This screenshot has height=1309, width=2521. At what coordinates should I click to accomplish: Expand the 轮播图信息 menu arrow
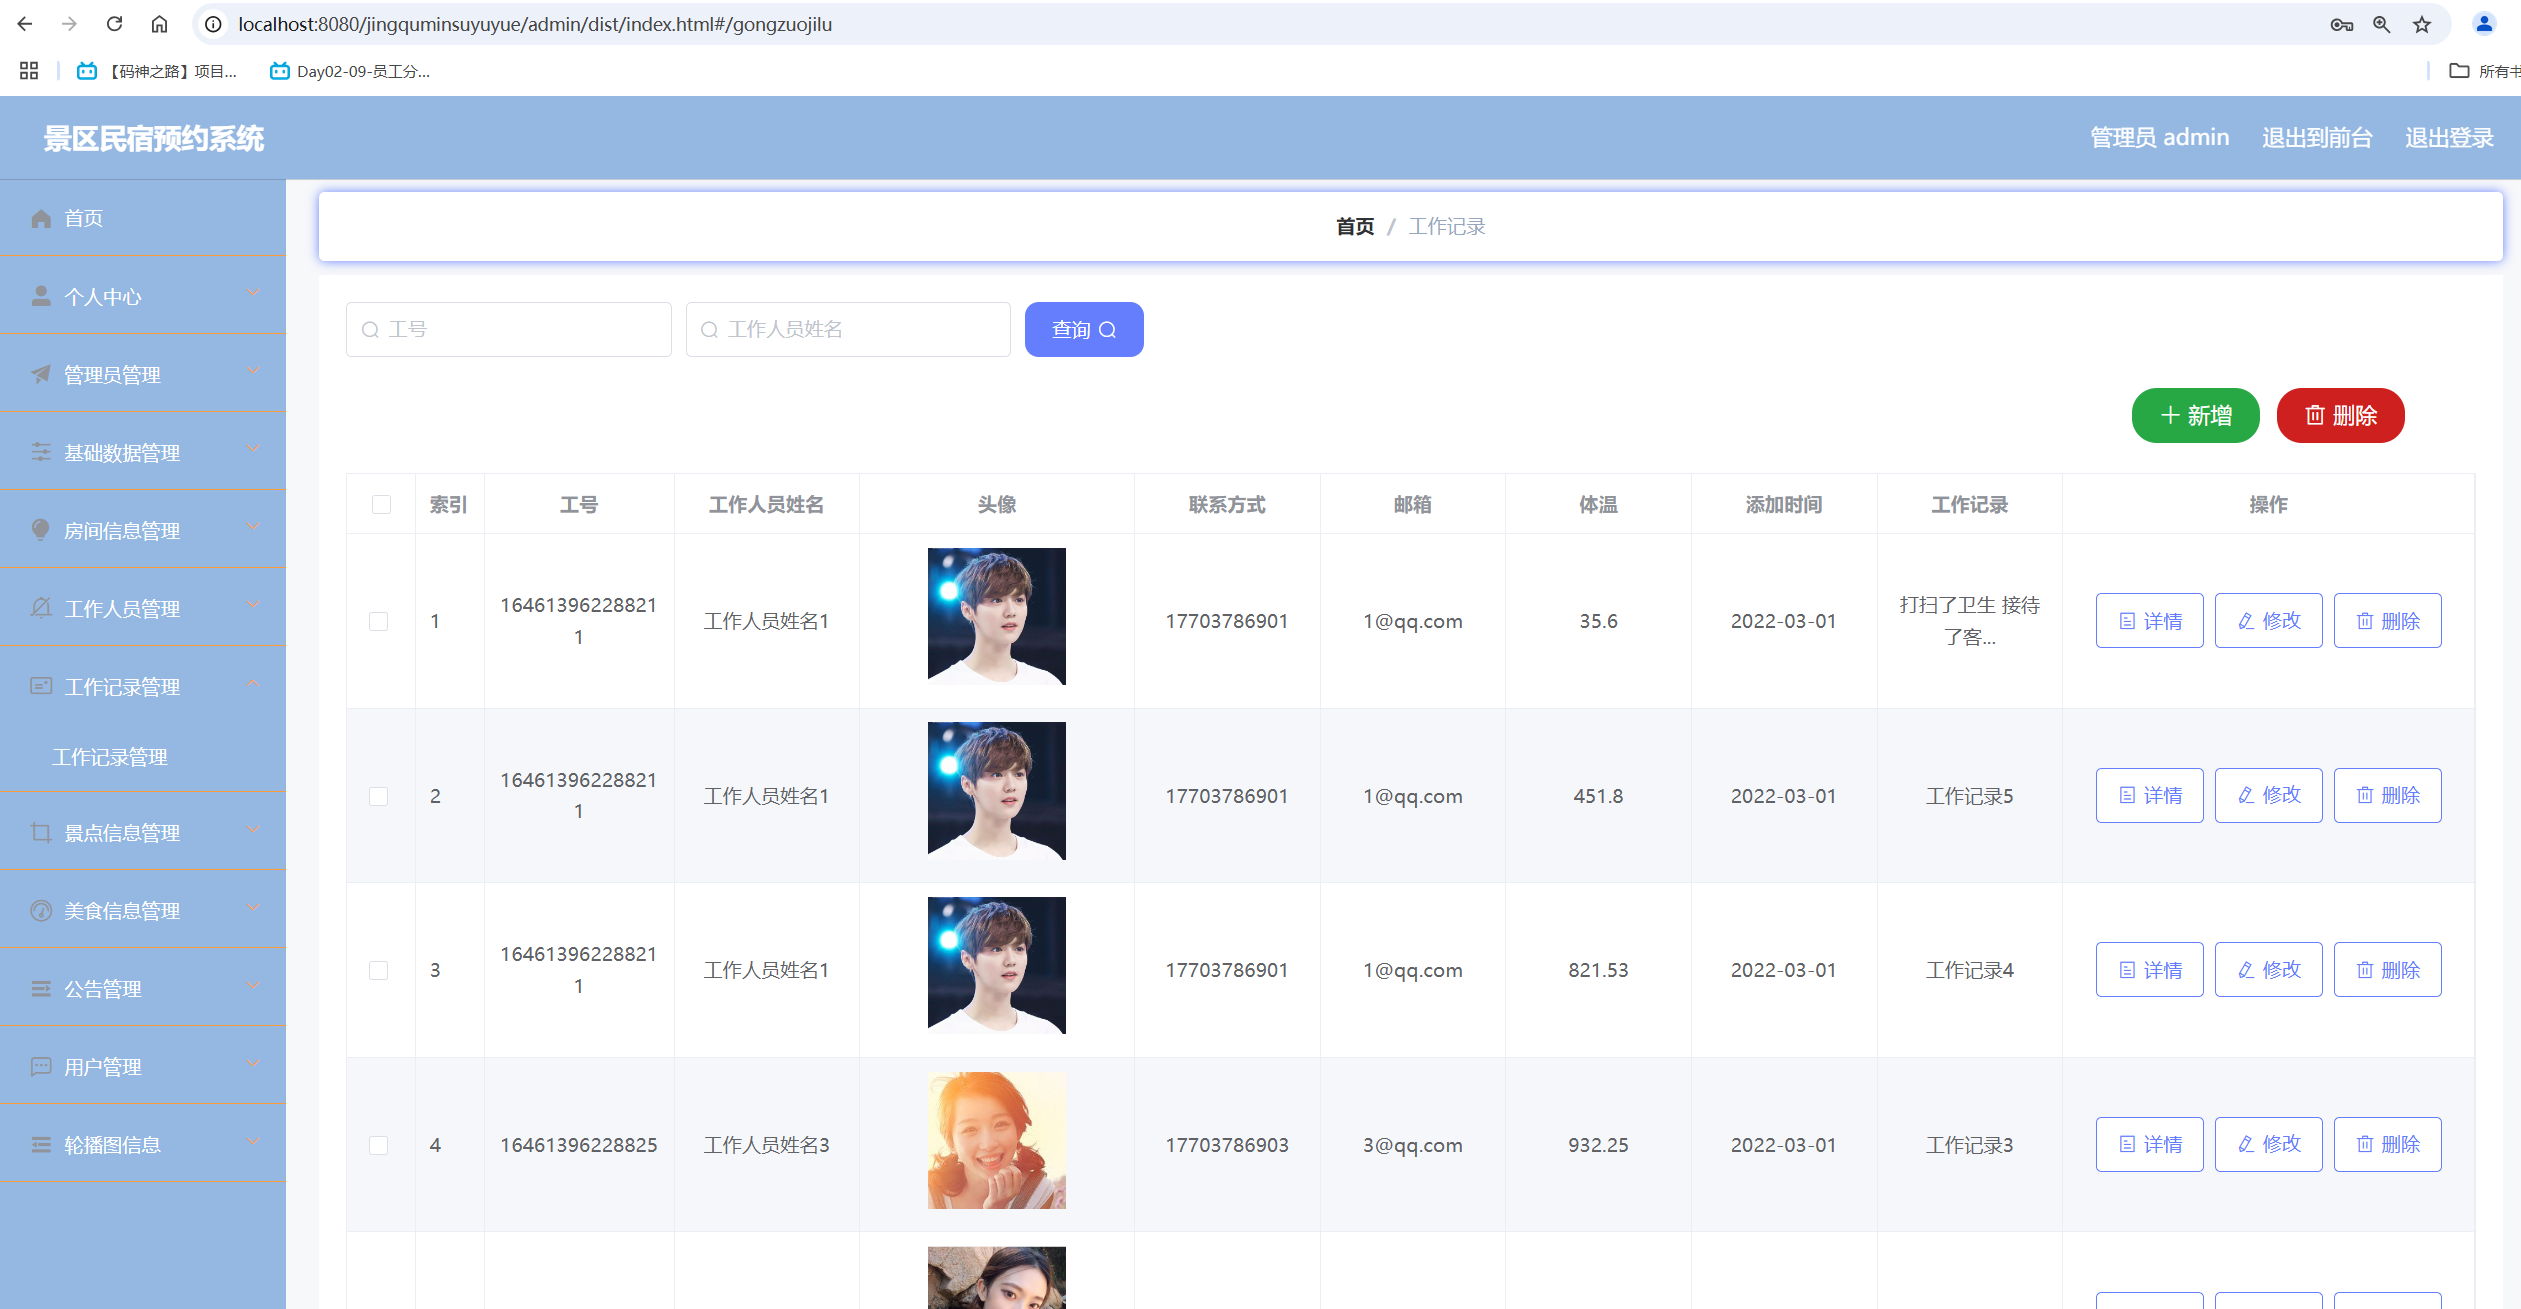(253, 1142)
